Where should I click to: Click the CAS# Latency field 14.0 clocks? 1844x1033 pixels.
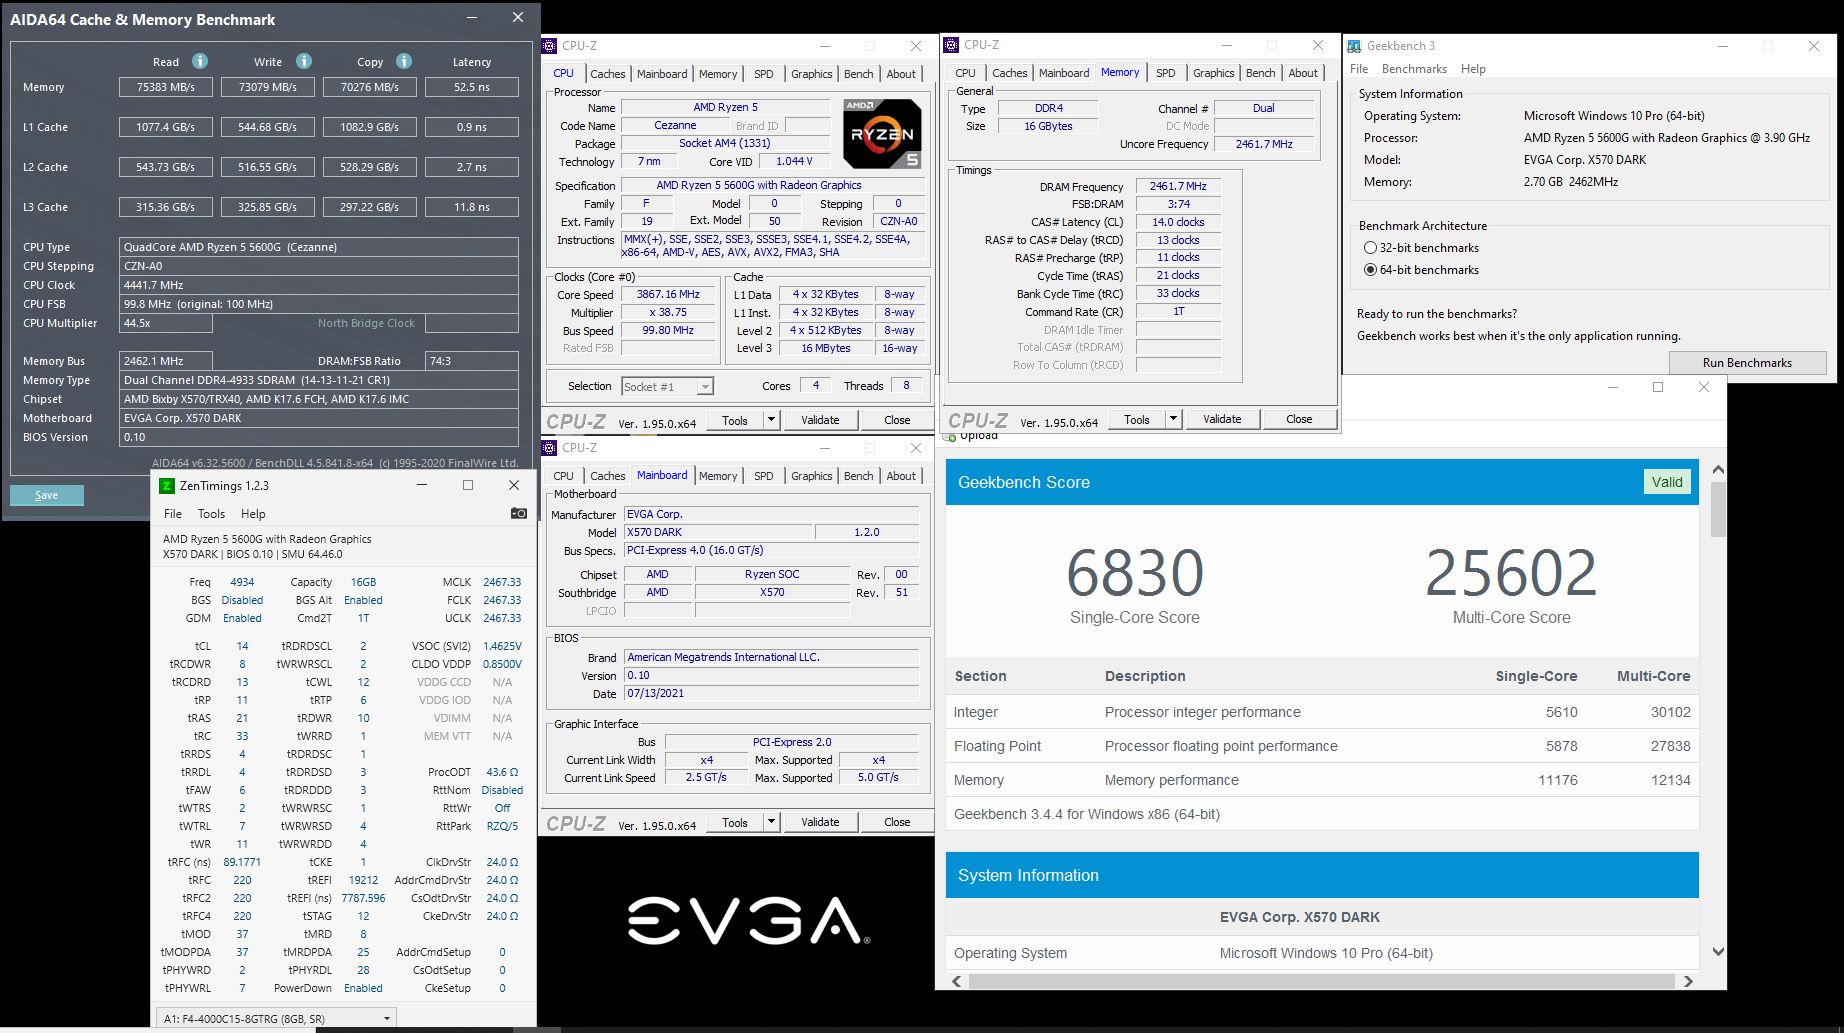pyautogui.click(x=1178, y=222)
